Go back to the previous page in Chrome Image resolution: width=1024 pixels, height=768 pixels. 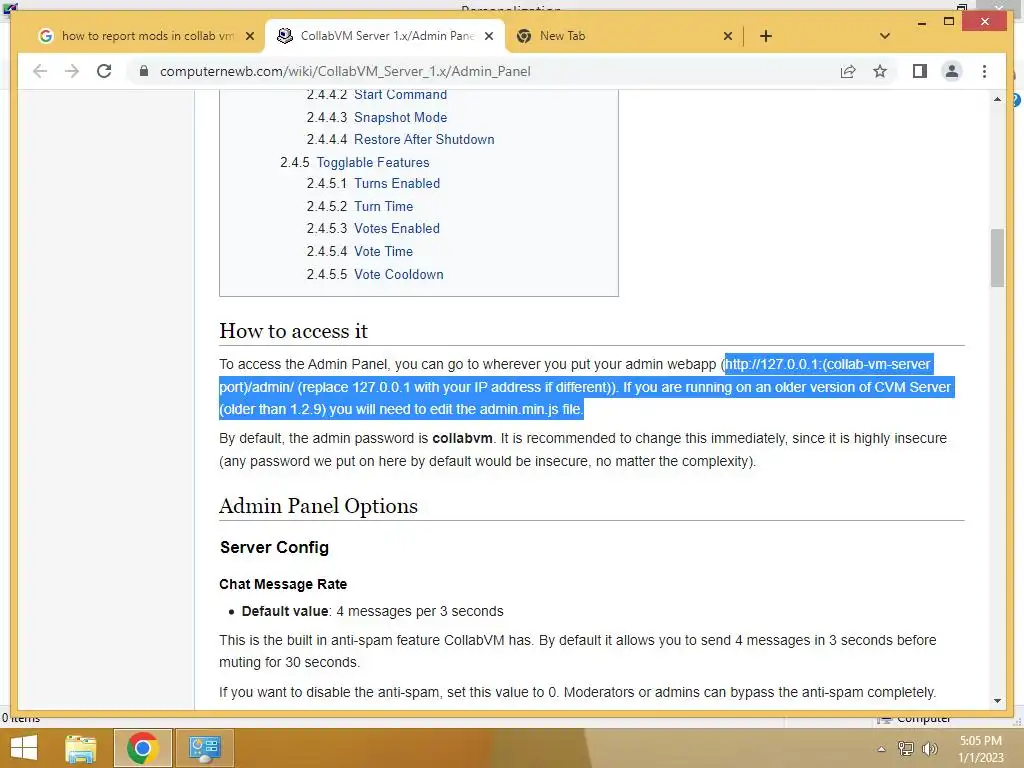(40, 71)
